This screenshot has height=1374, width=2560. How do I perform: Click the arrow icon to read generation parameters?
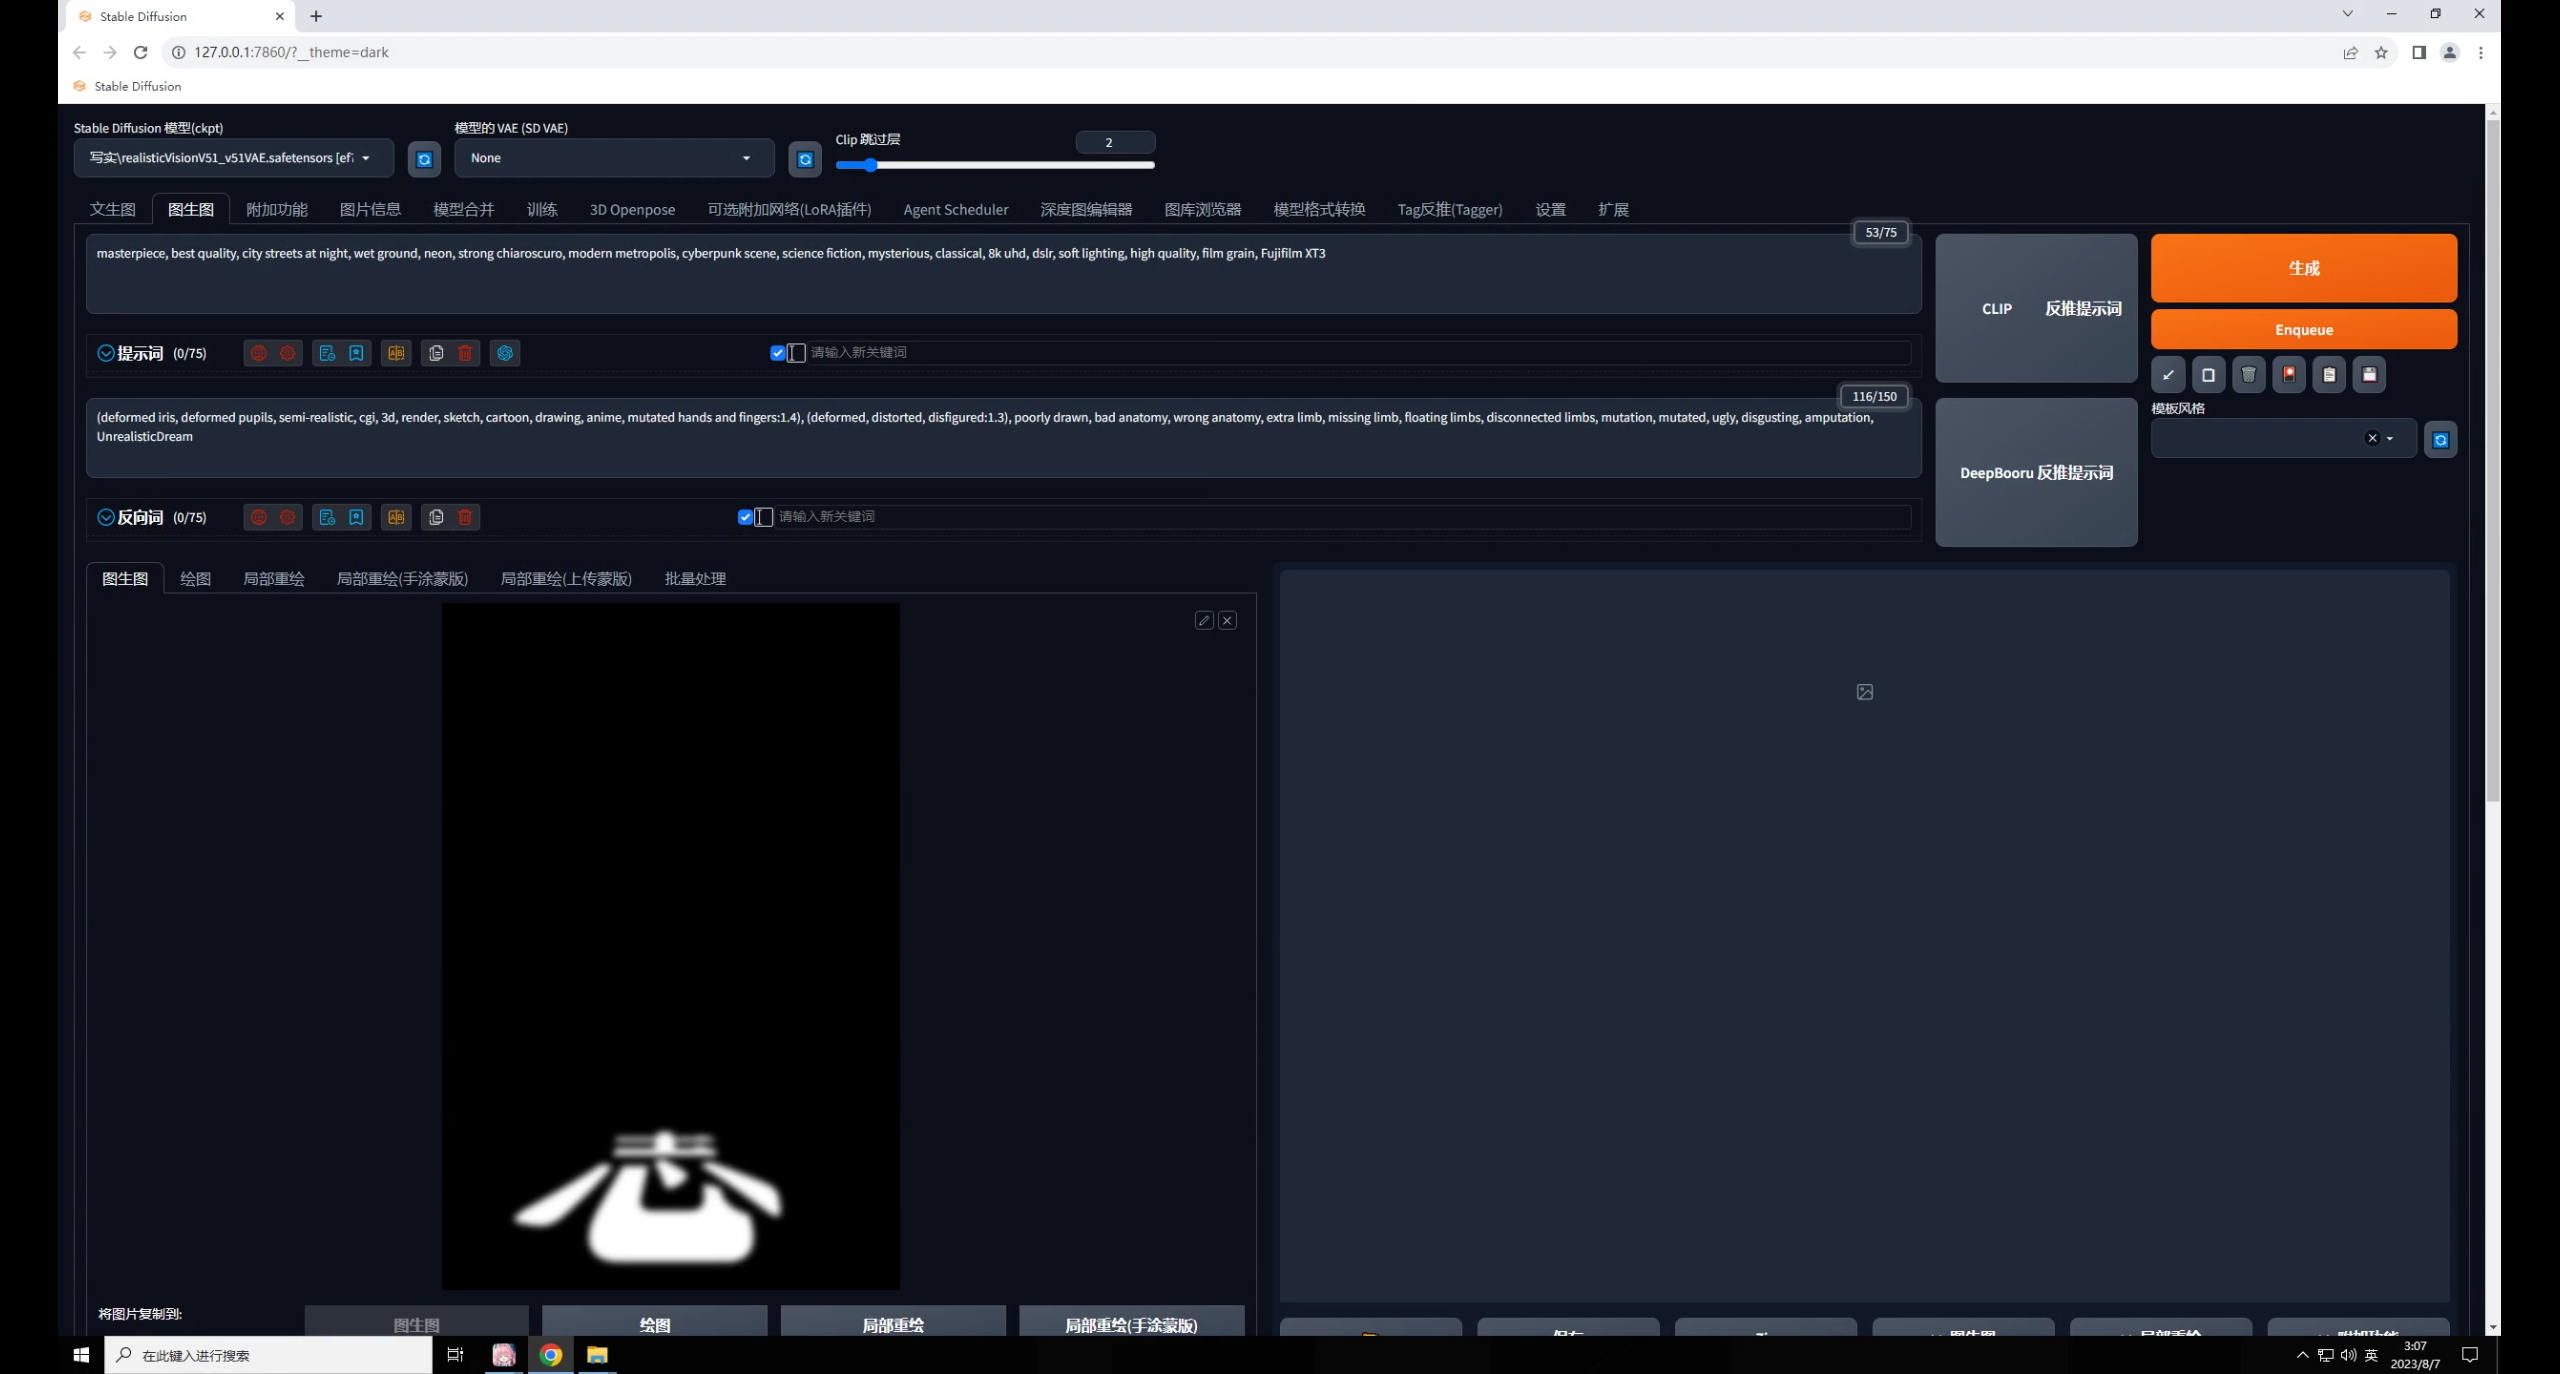tap(2168, 375)
